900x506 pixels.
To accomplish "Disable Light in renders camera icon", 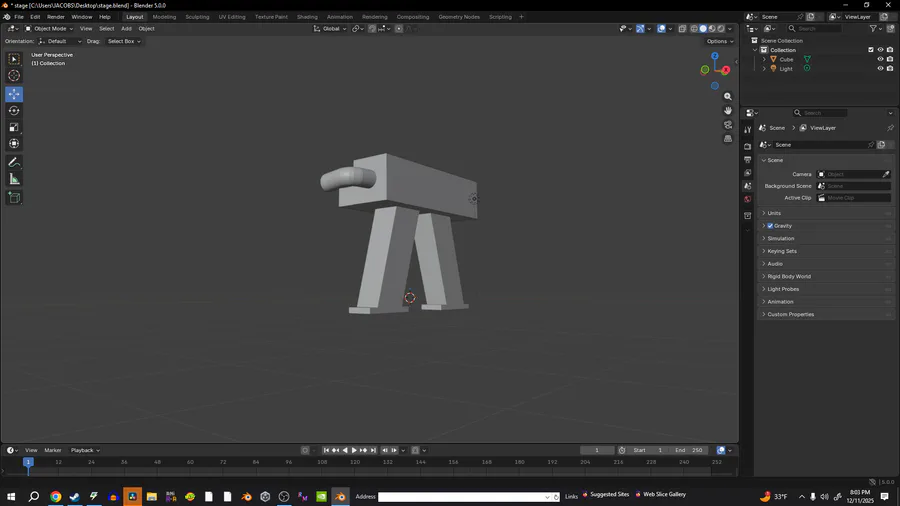I will pos(890,68).
